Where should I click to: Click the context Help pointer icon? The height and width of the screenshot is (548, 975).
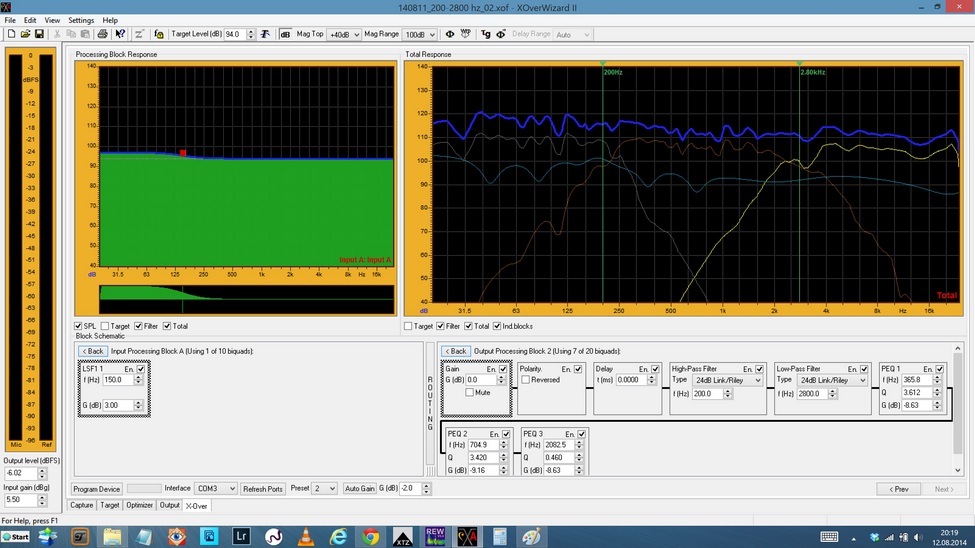pyautogui.click(x=120, y=34)
